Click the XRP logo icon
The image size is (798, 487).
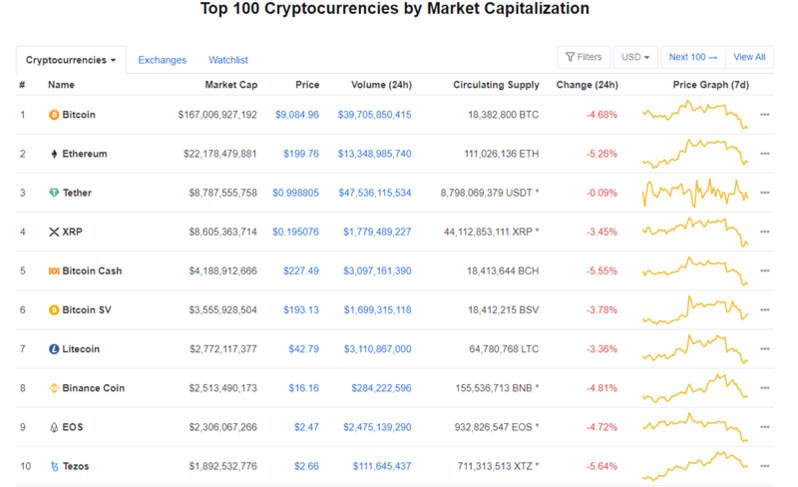54,232
